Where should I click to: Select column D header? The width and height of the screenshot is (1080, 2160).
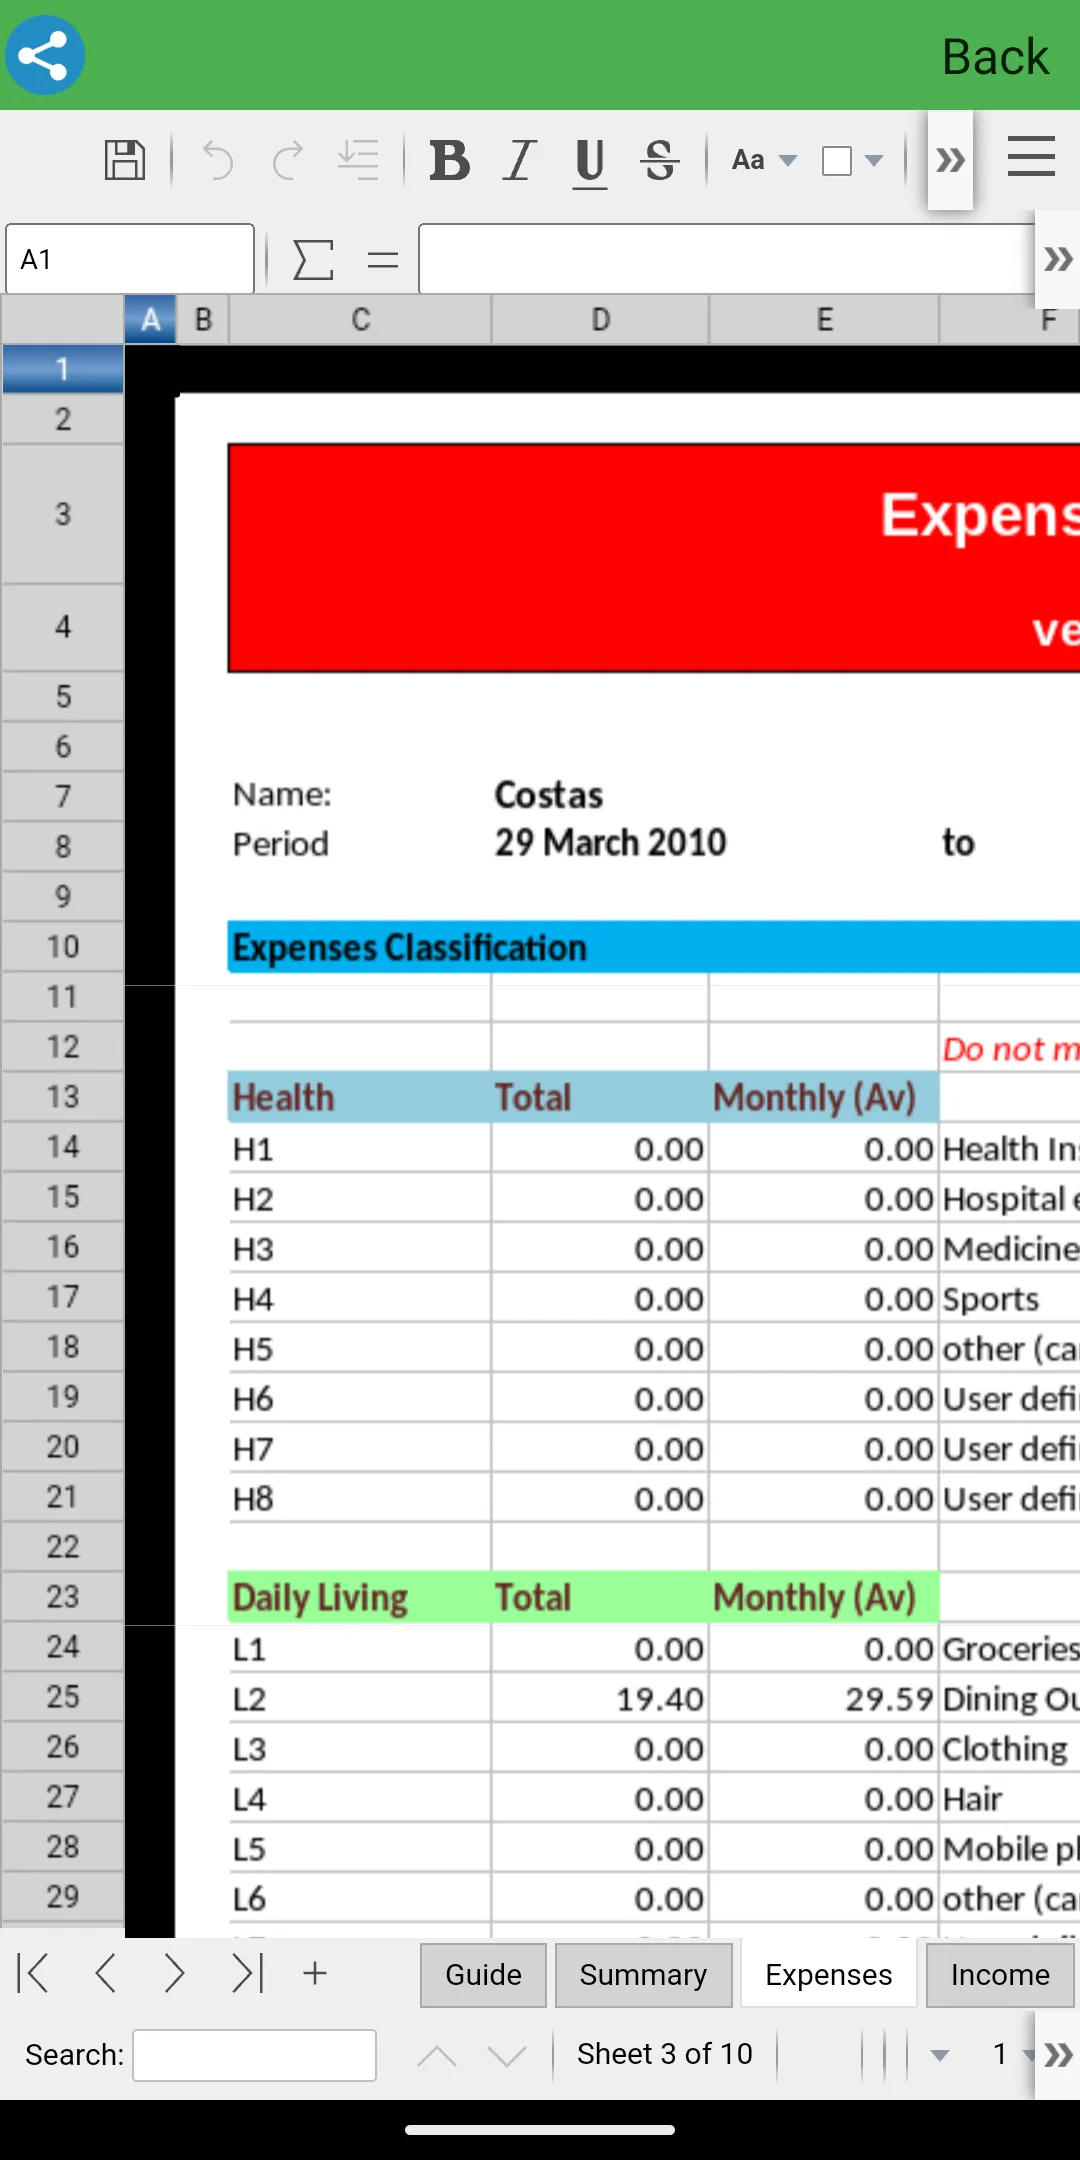(600, 320)
